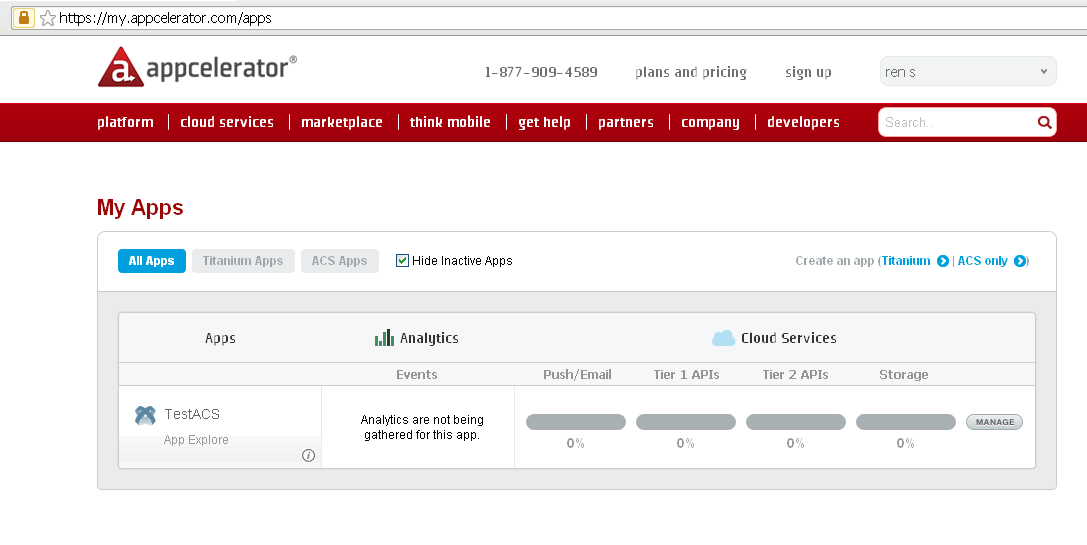Click the MANAGE button for TestACS
The width and height of the screenshot is (1087, 545).
pos(994,422)
